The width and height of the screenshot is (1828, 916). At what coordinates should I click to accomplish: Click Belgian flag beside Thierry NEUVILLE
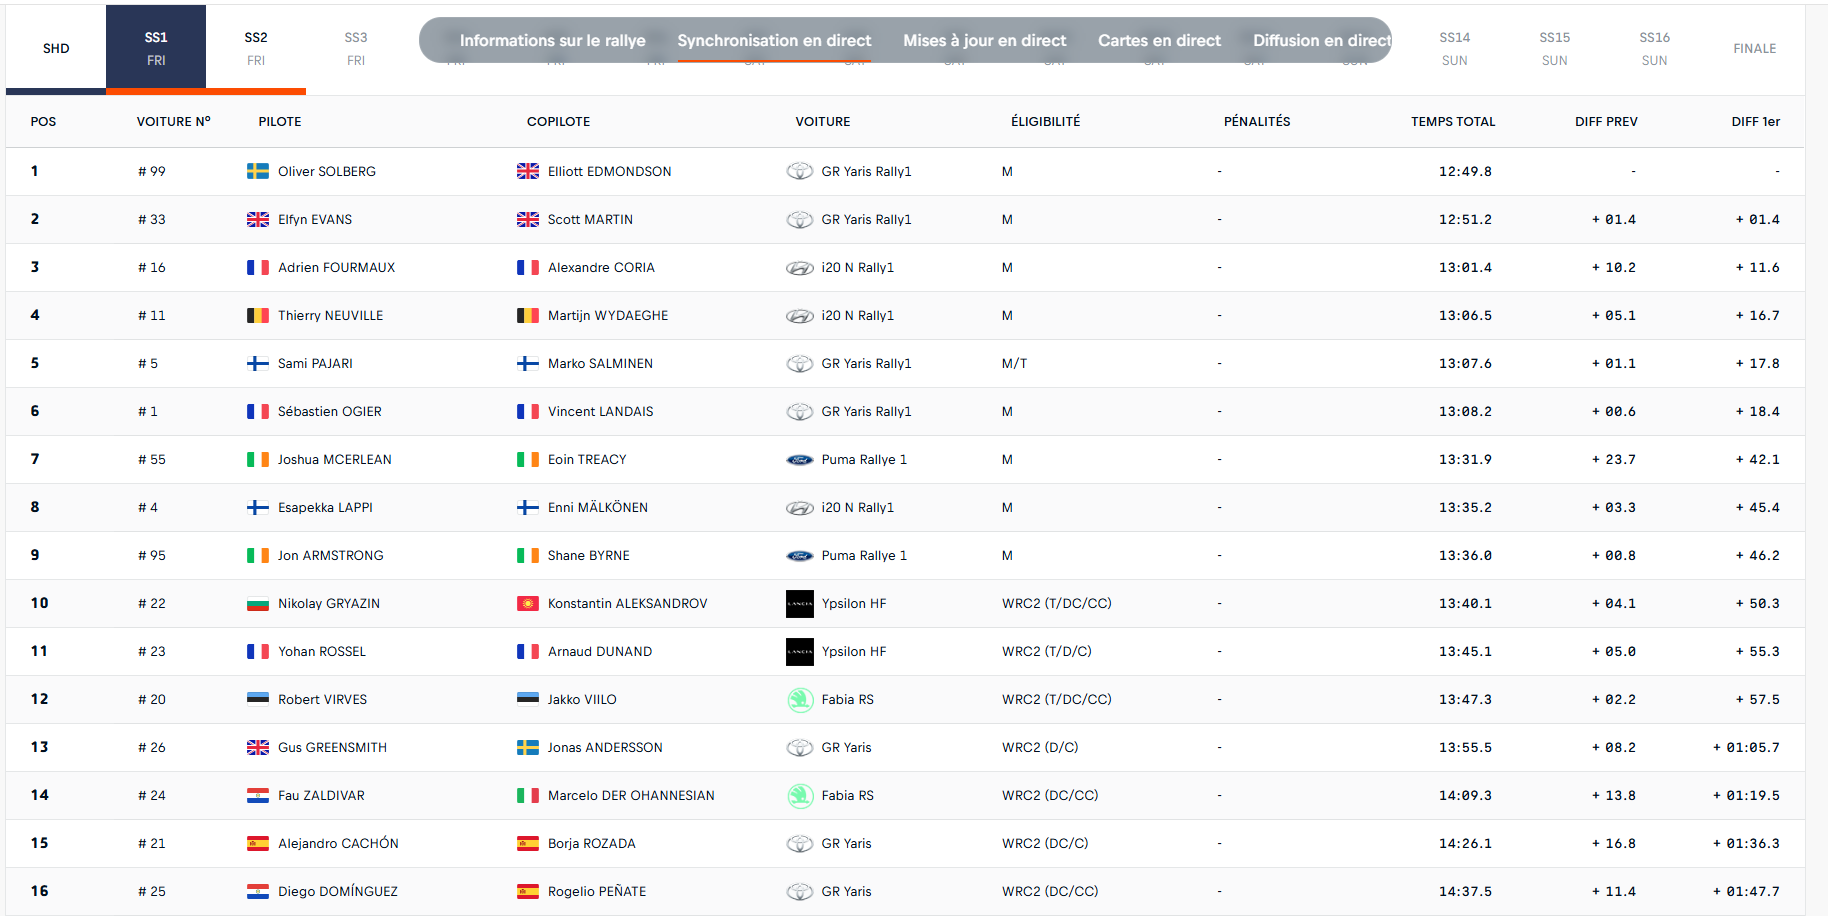coord(258,315)
